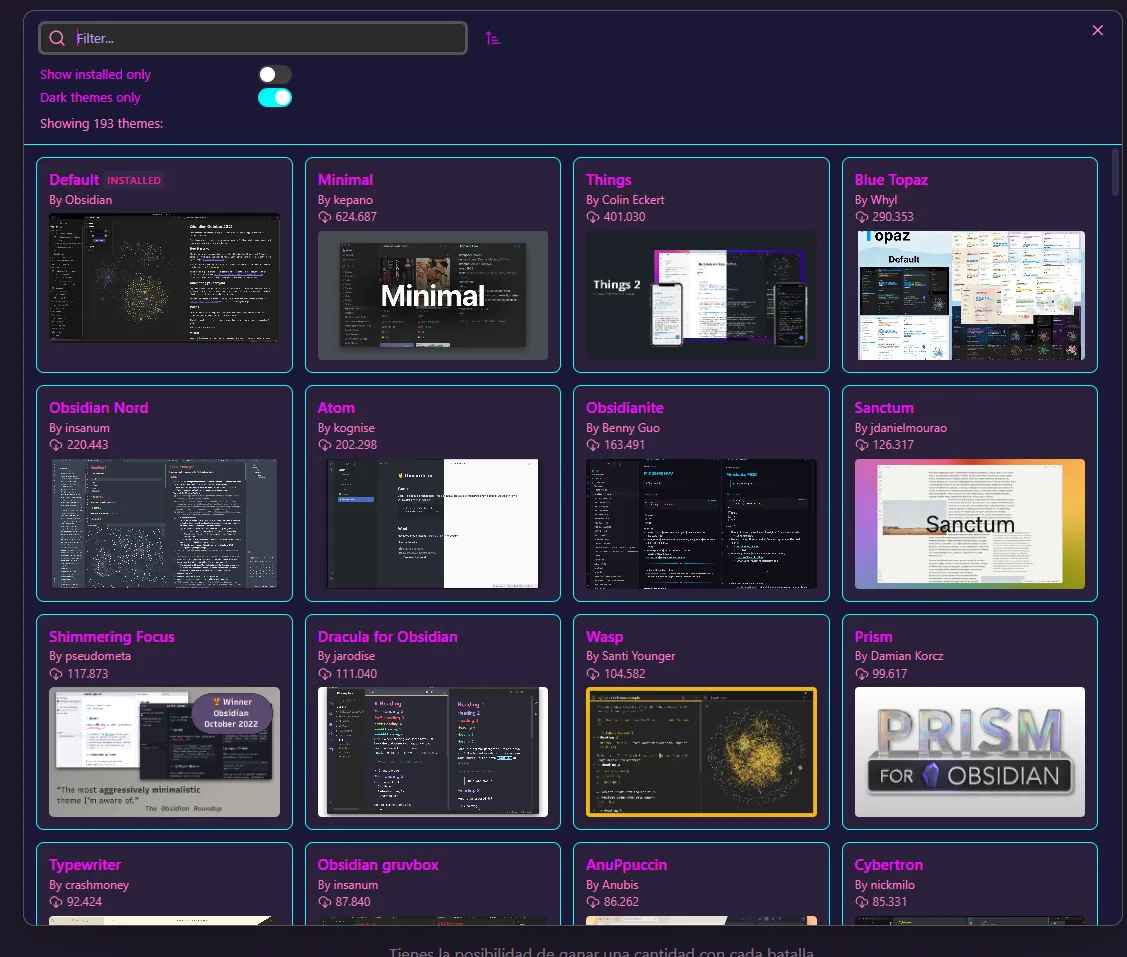
Task: Select the Obsidianite theme title
Action: pos(624,408)
